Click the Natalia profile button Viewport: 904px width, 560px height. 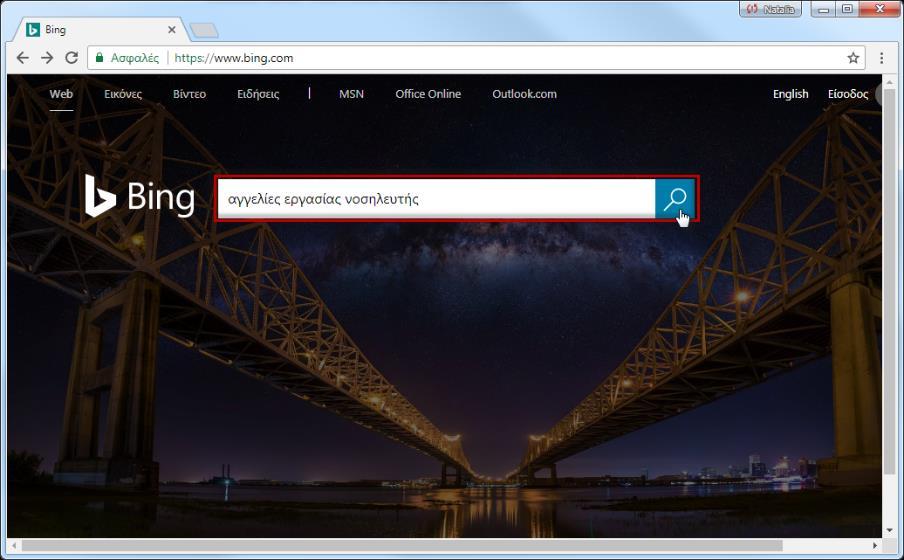(770, 9)
